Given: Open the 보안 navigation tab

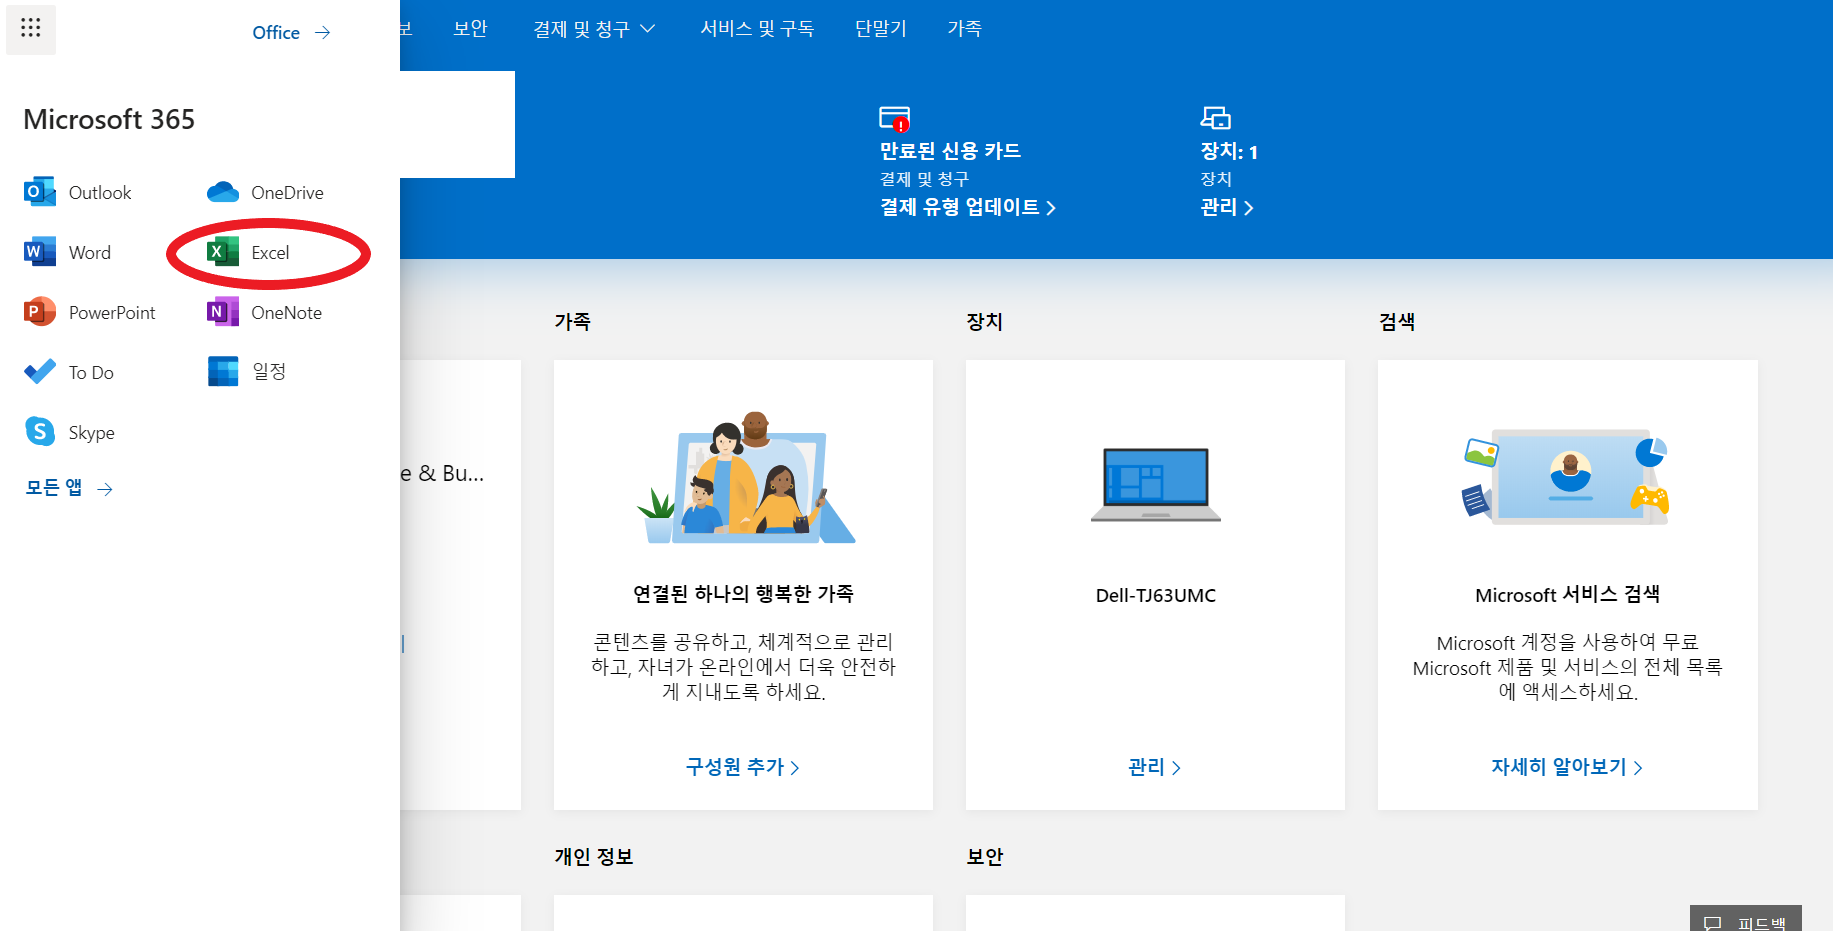Looking at the screenshot, I should pos(470,29).
